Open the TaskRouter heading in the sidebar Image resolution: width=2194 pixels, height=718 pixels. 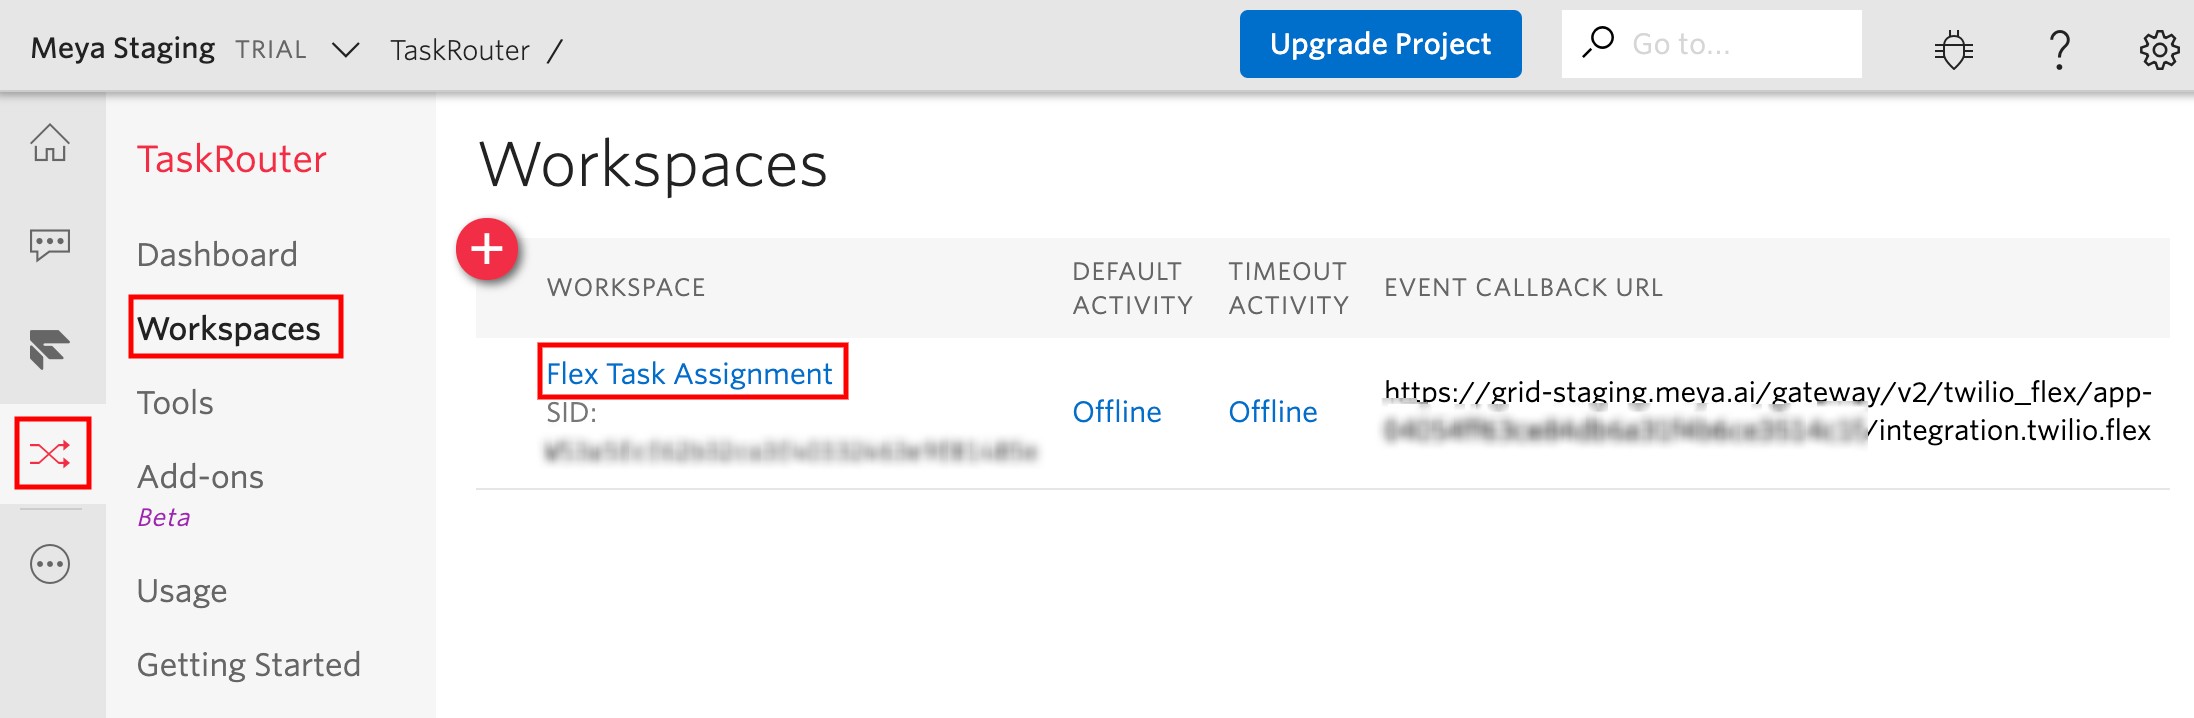232,159
